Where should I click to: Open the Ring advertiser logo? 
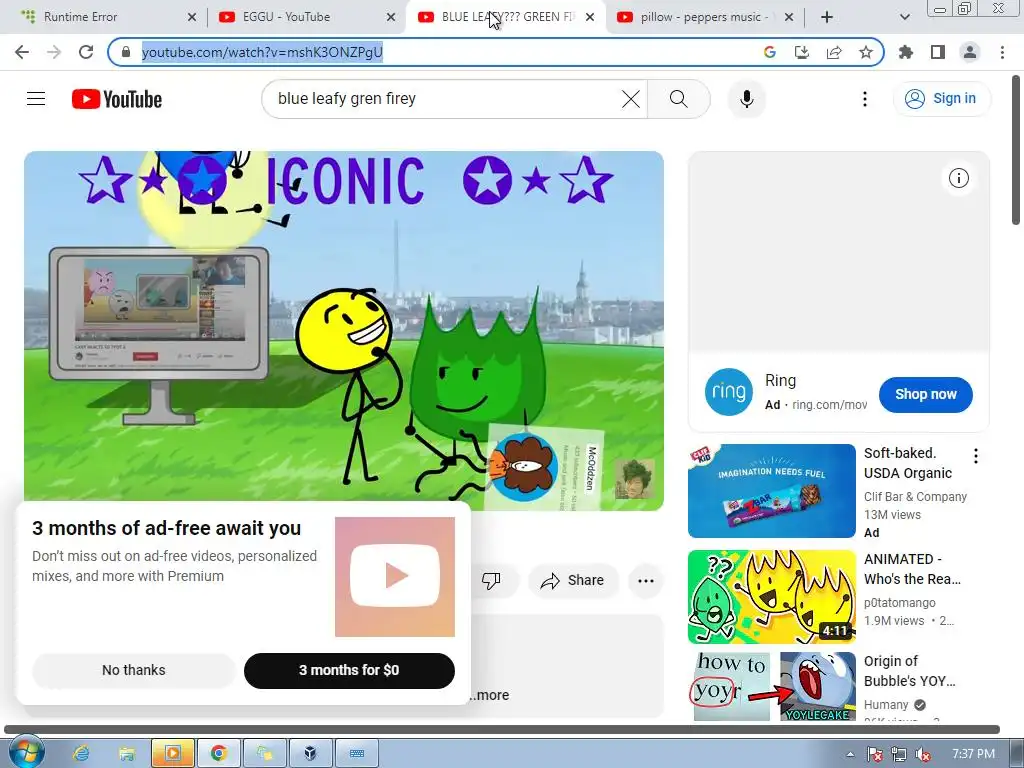pyautogui.click(x=729, y=392)
